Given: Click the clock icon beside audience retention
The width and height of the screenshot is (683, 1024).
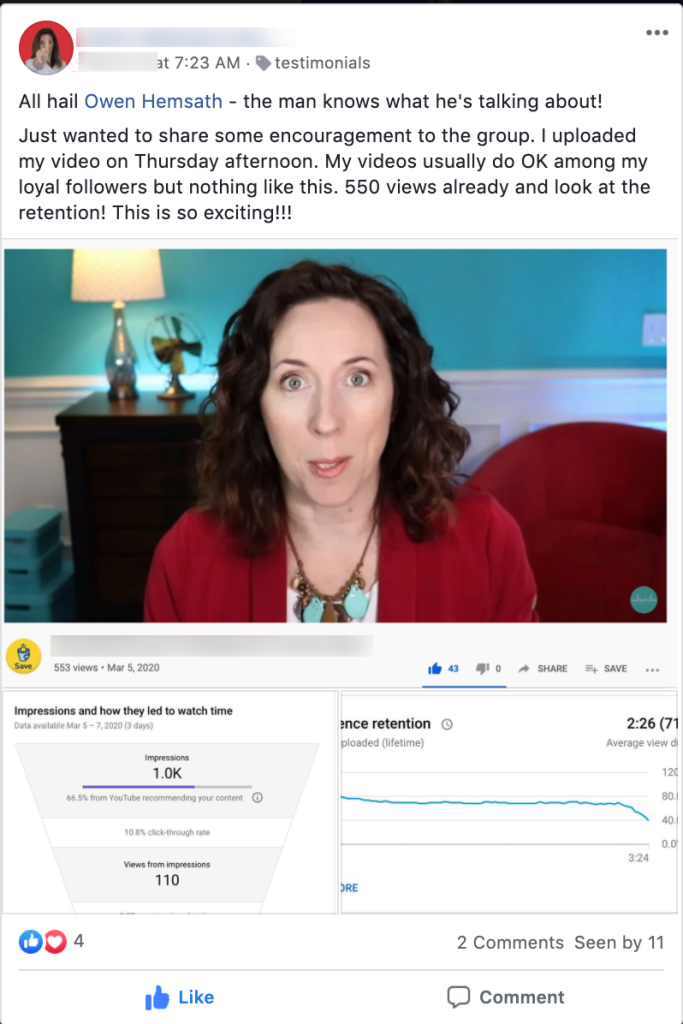Looking at the screenshot, I should coord(447,724).
